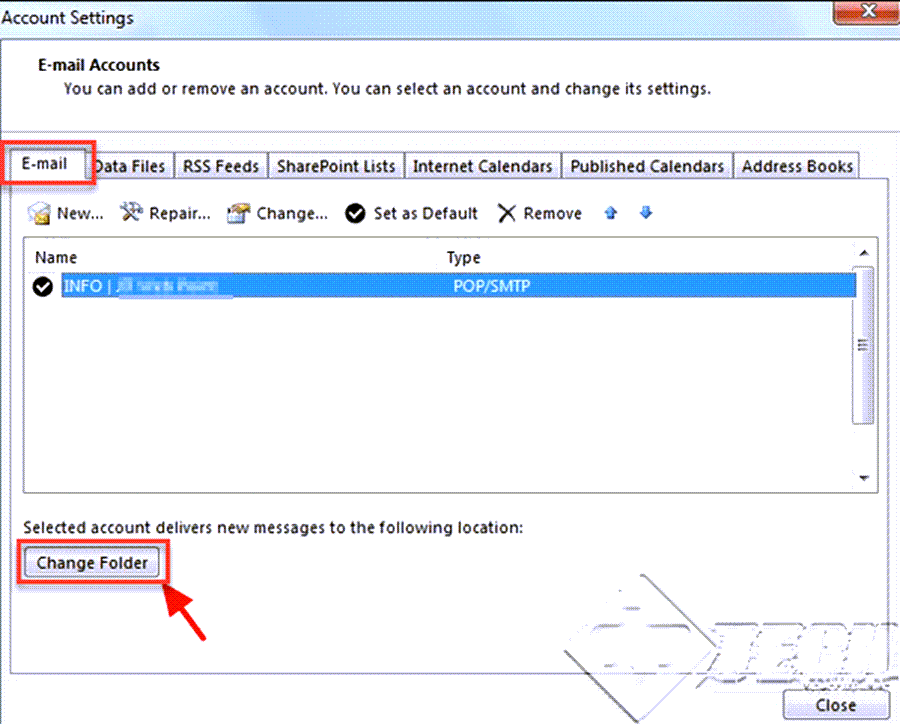Open the Published Calendars tab

pos(647,166)
